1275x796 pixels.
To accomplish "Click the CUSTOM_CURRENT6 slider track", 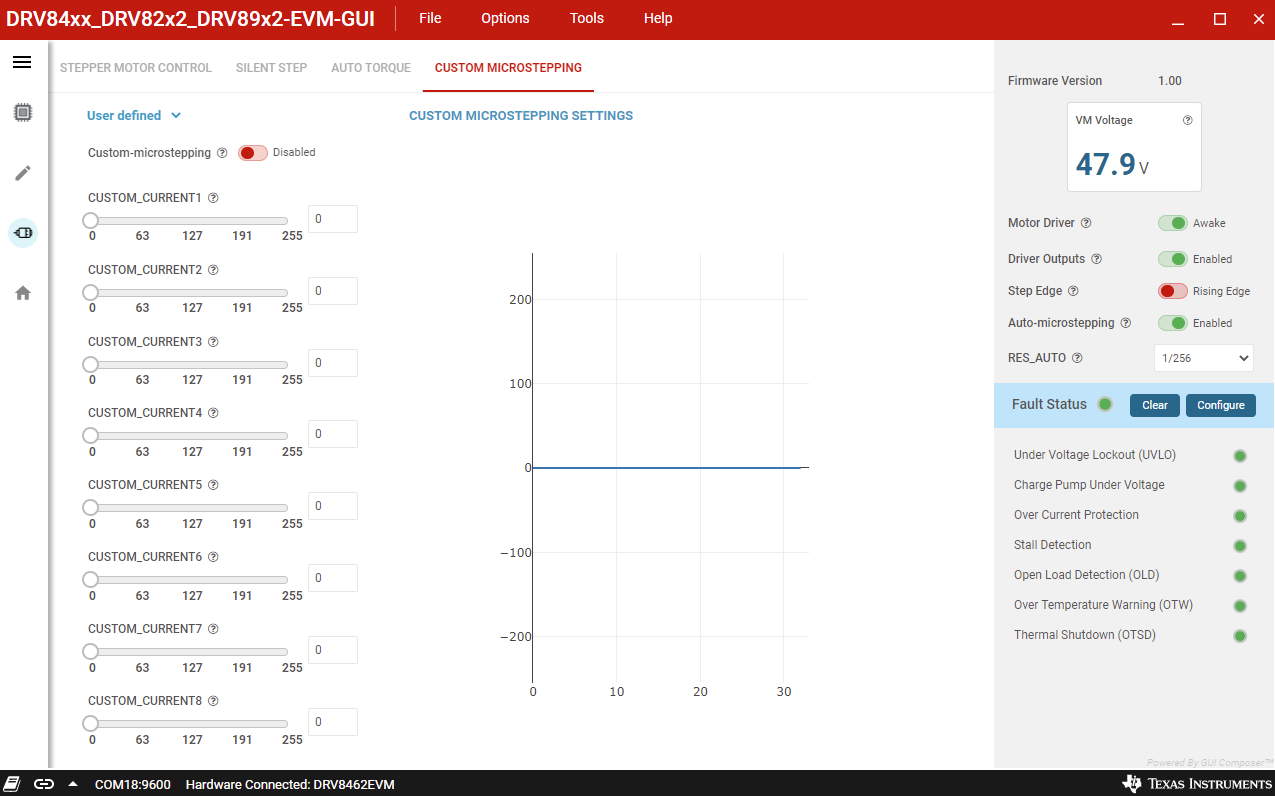I will click(x=189, y=579).
